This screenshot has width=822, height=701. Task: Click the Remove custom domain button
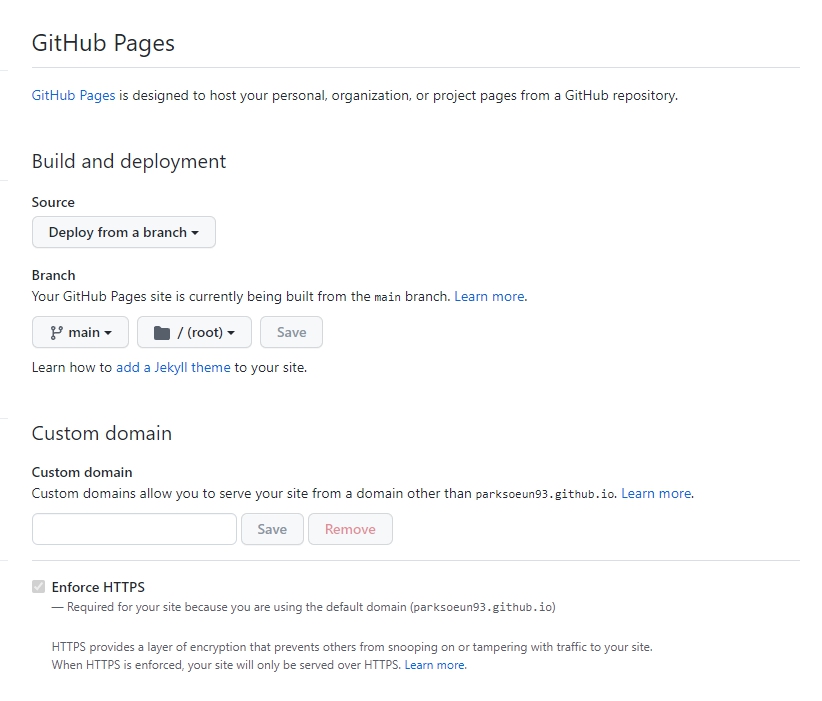coord(350,529)
